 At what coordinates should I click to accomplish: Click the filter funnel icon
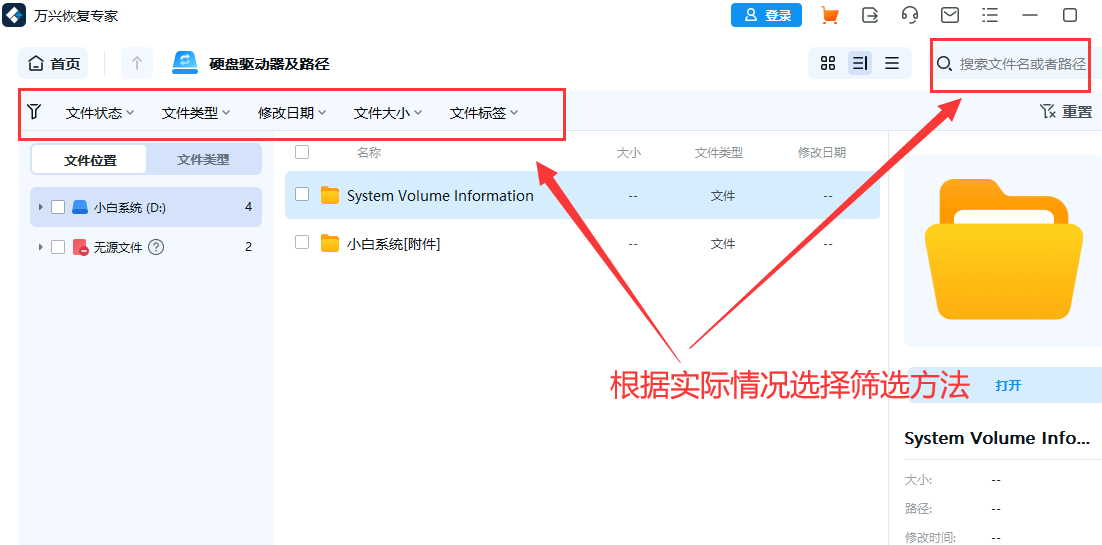click(x=34, y=111)
